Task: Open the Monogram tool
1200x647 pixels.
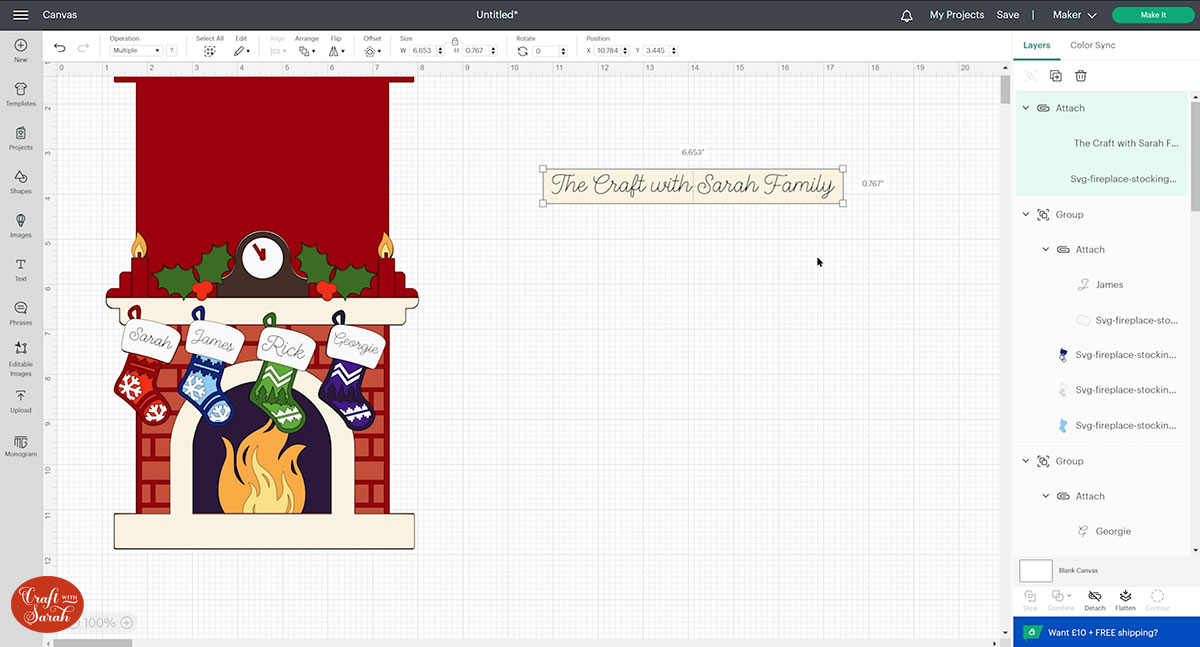Action: (20, 444)
